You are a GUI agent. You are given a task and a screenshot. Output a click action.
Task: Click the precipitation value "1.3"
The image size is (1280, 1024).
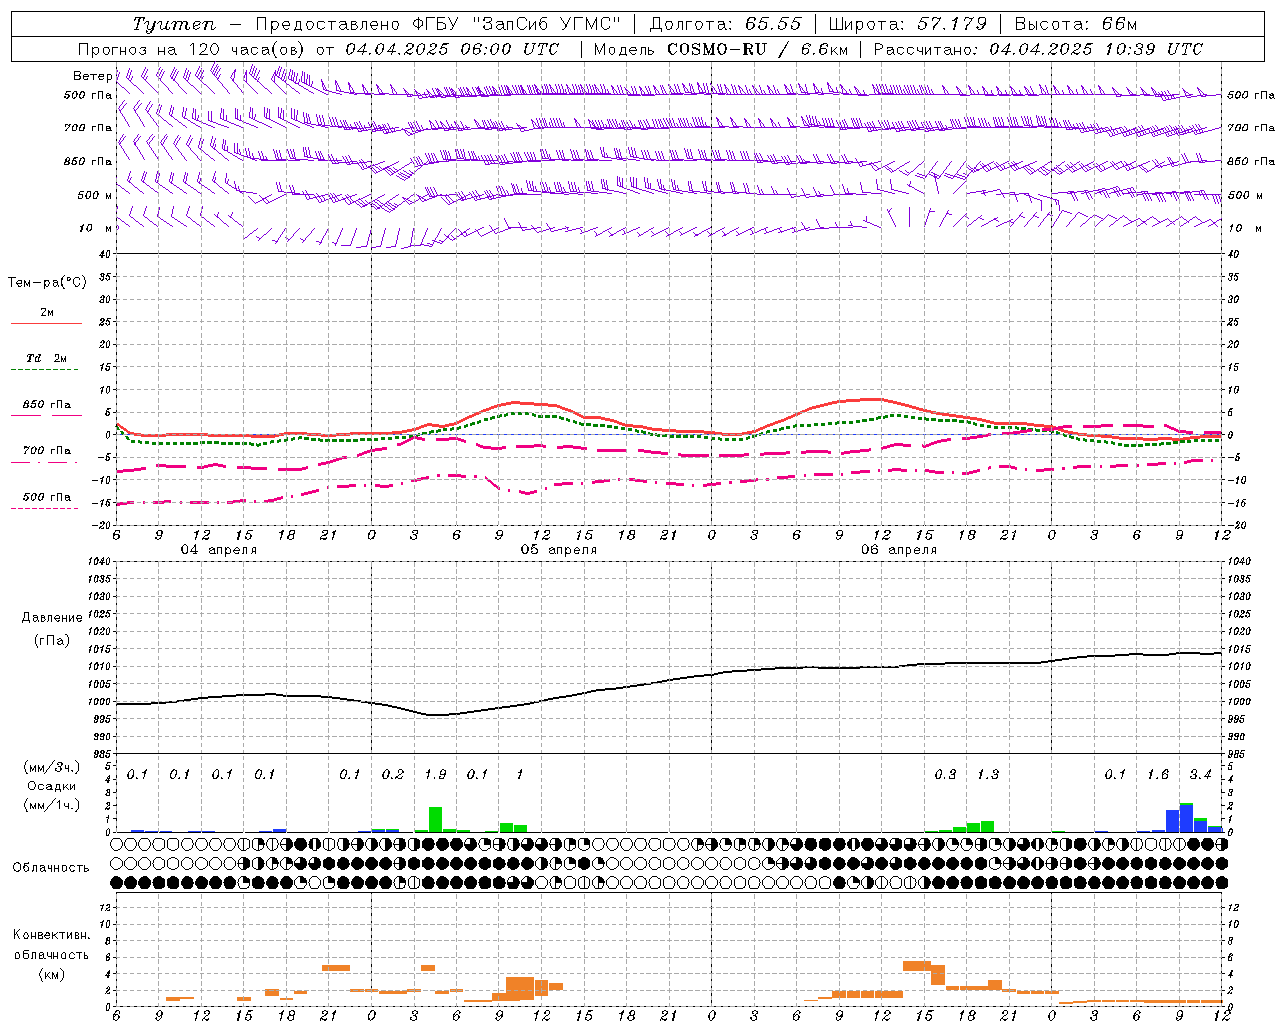point(988,775)
